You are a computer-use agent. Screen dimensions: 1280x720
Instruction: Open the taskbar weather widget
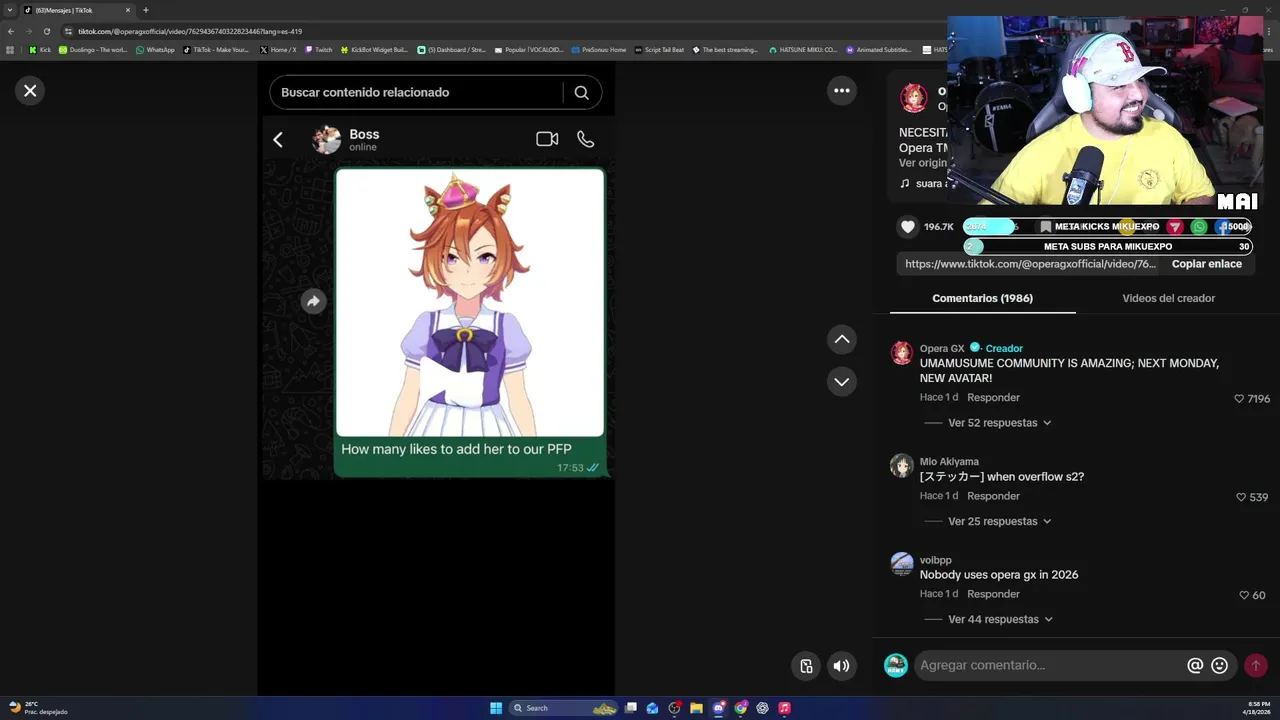pyautogui.click(x=38, y=708)
